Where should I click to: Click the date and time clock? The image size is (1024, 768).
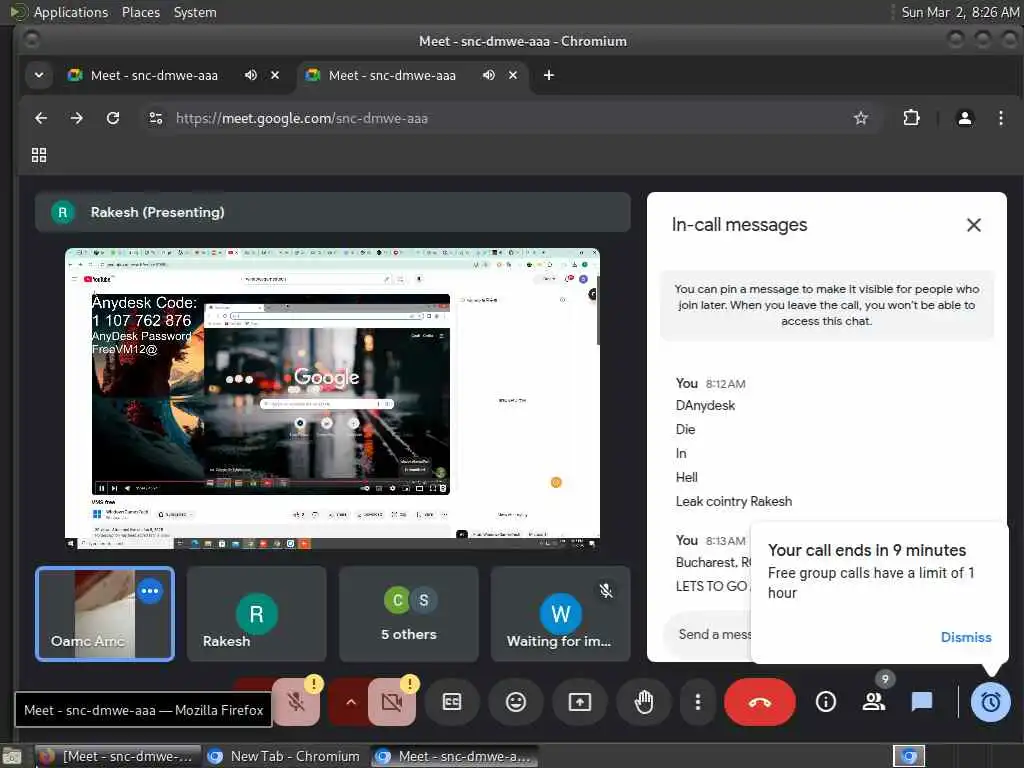pos(959,12)
